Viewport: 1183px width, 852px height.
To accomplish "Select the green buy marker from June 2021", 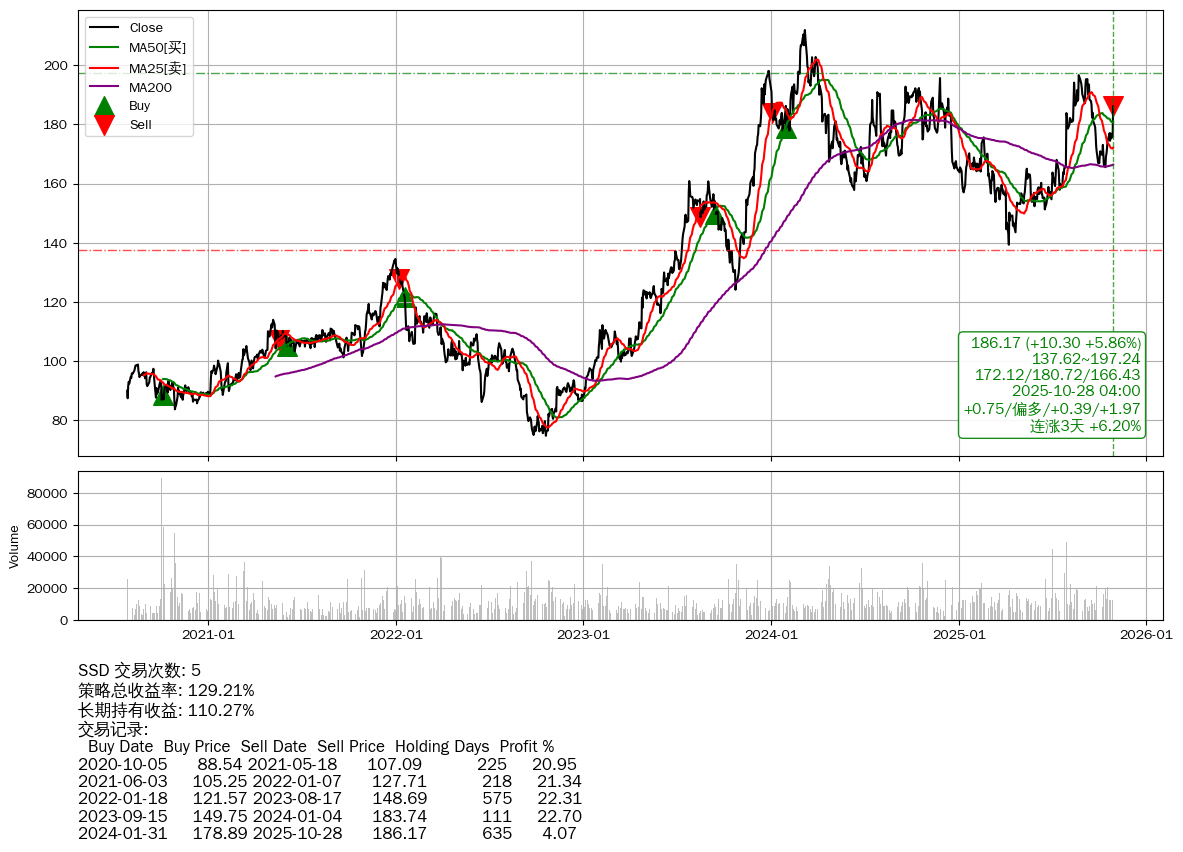I will [287, 345].
